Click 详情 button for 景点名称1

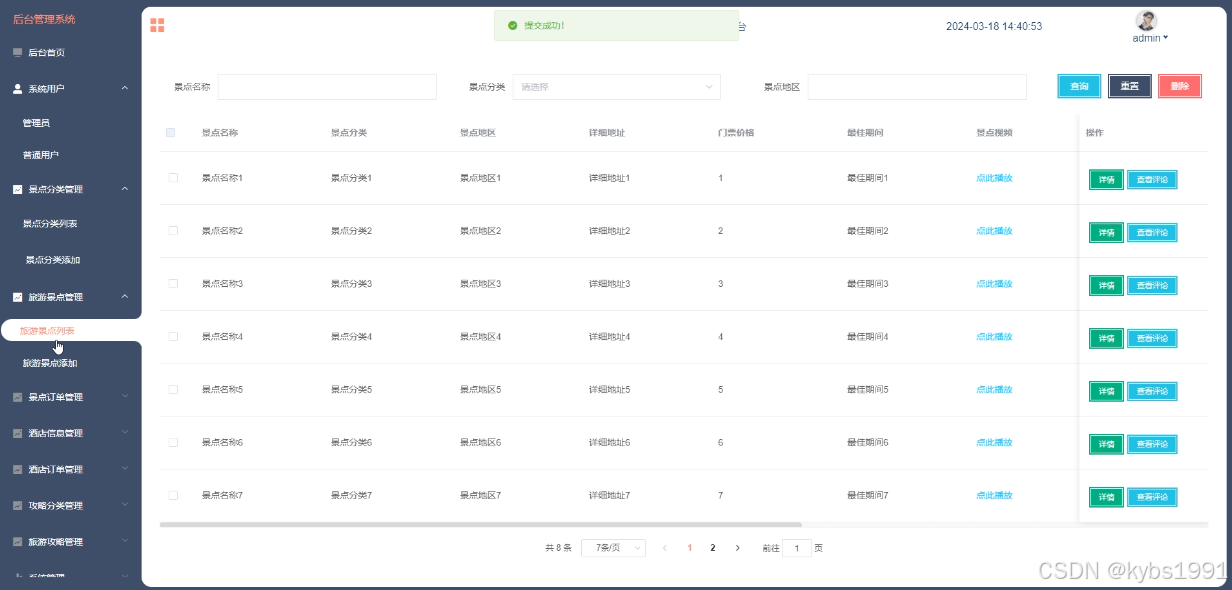pyautogui.click(x=1106, y=179)
